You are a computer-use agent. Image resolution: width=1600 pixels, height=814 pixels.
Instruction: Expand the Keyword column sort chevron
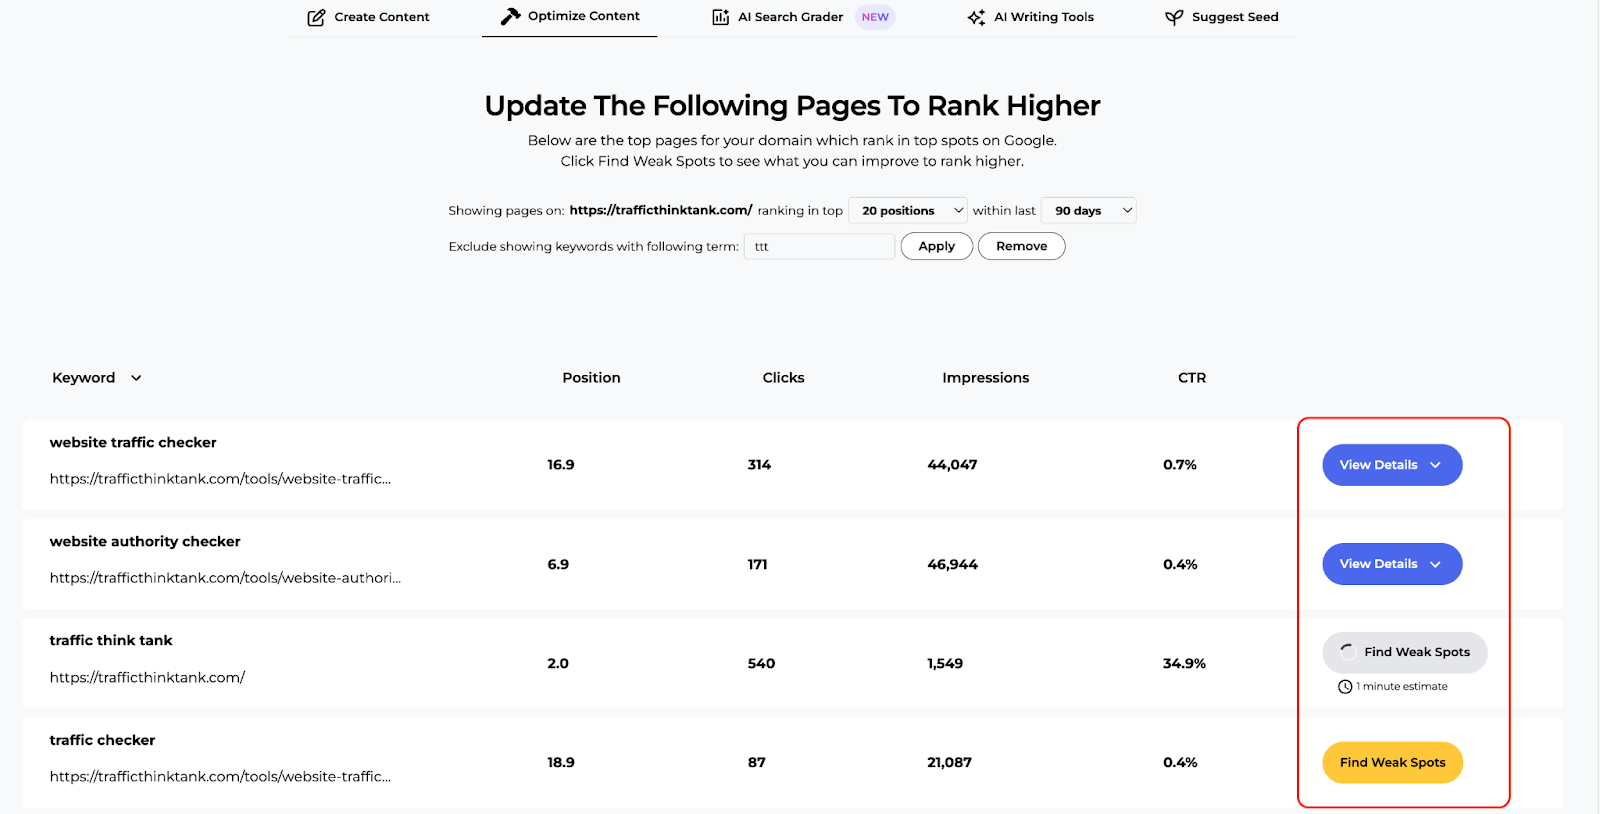(x=136, y=378)
